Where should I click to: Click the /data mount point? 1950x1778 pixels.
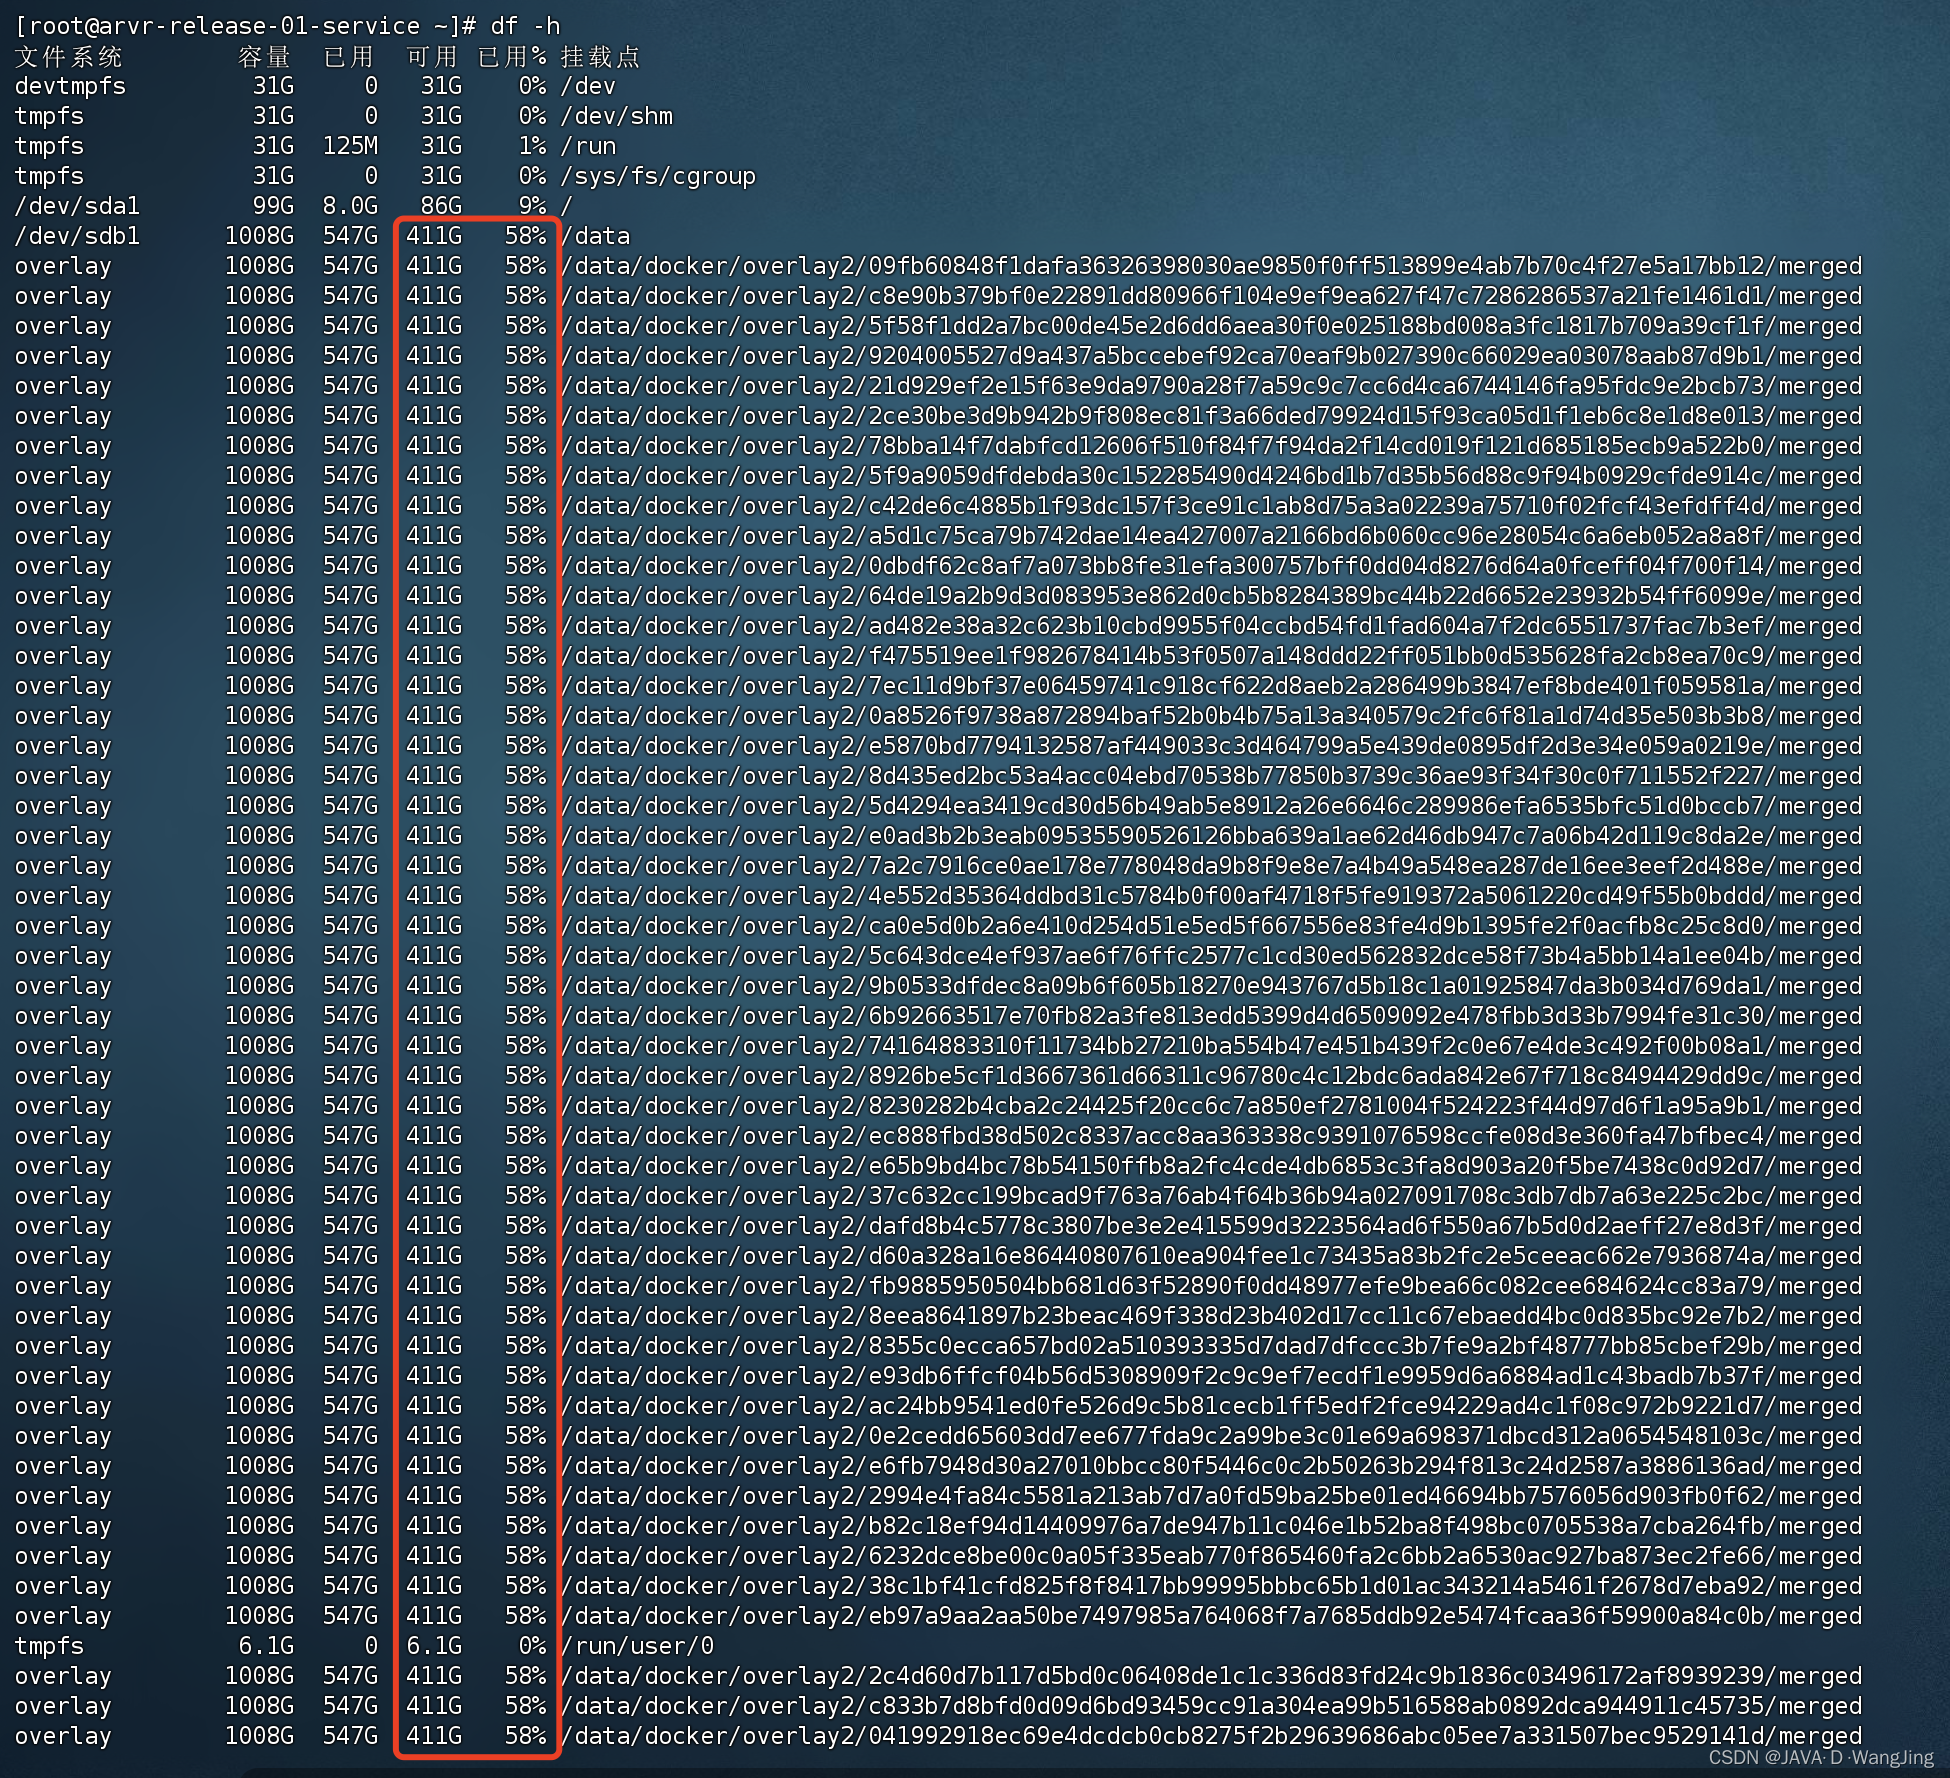click(596, 236)
